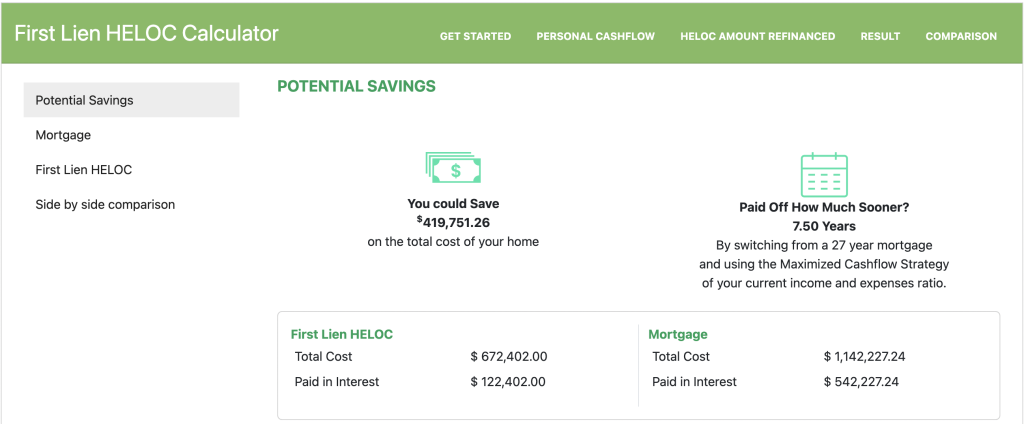The image size is (1024, 424).
Task: Click the First Lien HELOC card heading
Action: (341, 335)
